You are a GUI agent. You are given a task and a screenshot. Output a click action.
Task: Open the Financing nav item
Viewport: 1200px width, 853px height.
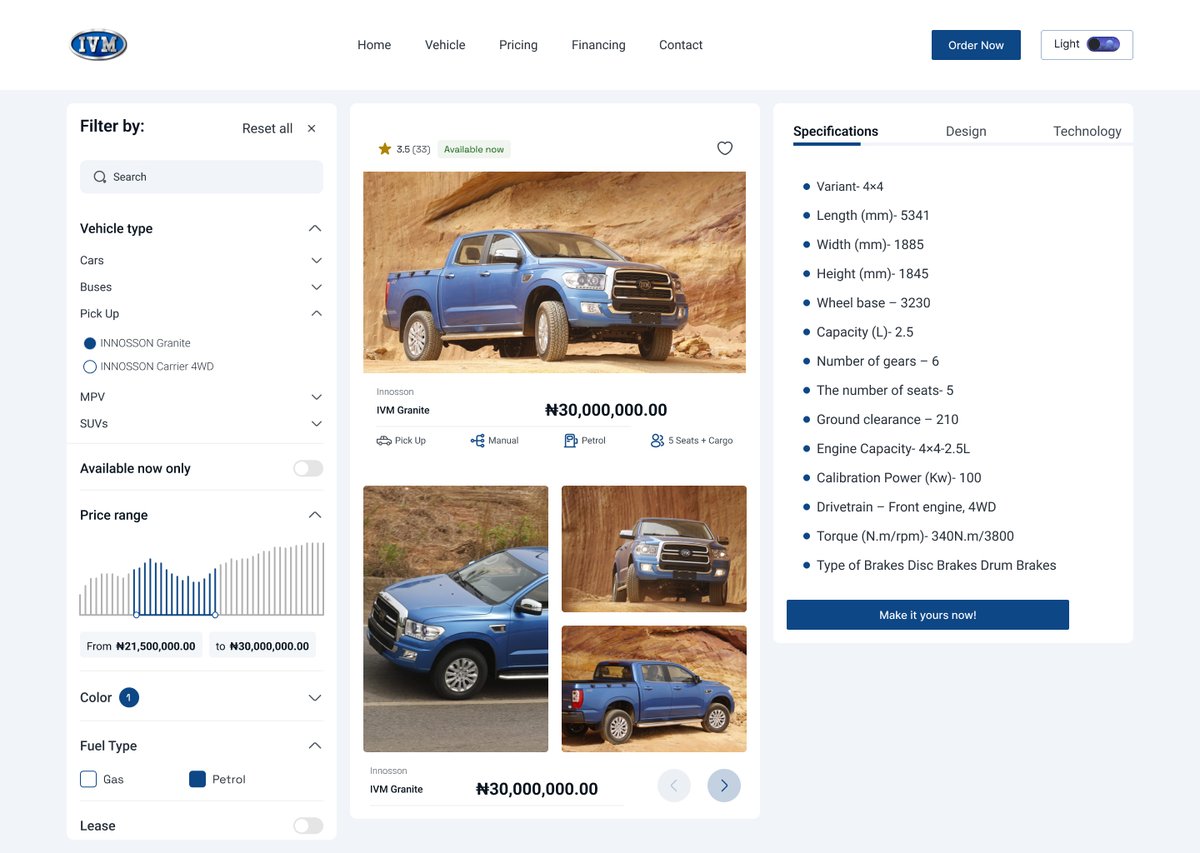coord(598,45)
